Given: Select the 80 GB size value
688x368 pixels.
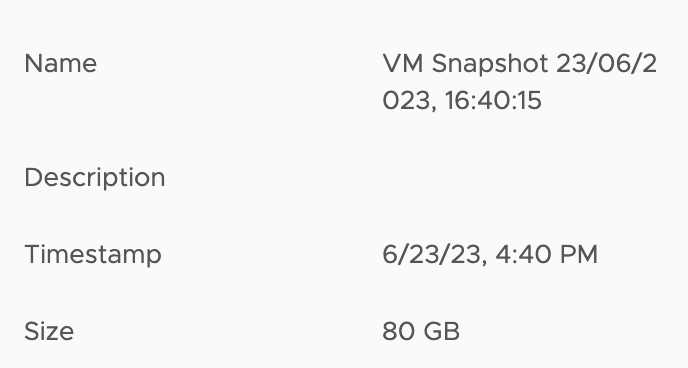Looking at the screenshot, I should (x=421, y=331).
